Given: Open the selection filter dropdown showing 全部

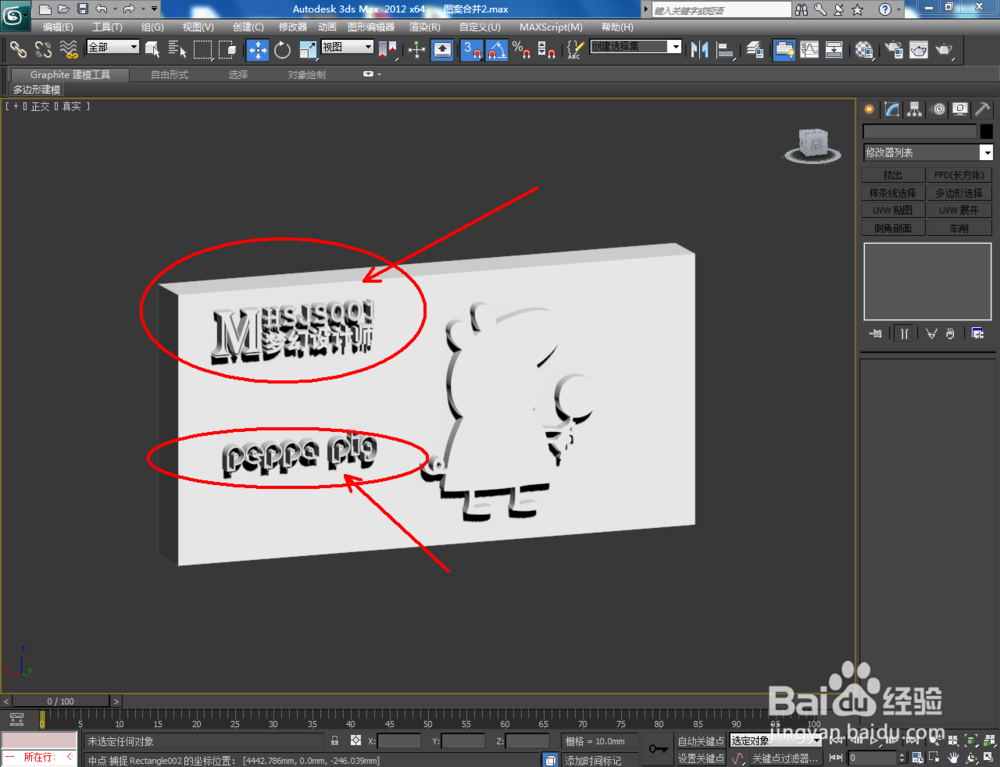Looking at the screenshot, I should 113,47.
